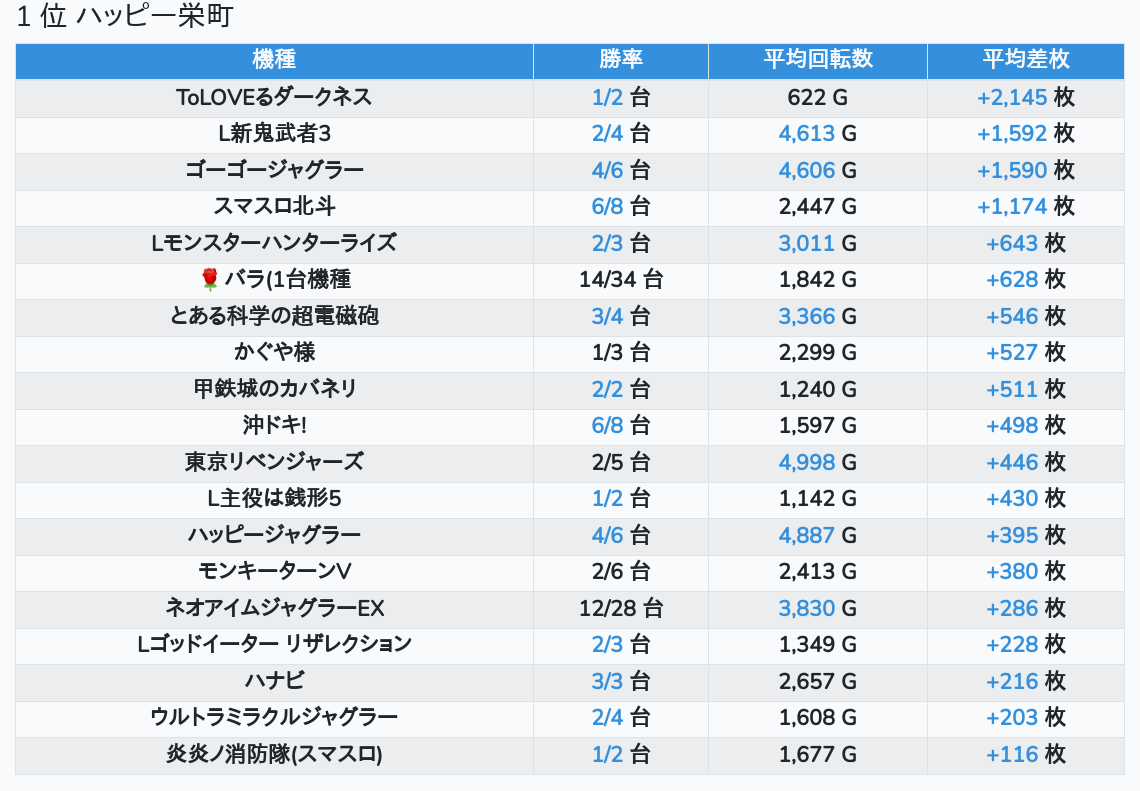Select the ゴーゴージャグラー machine name

[274, 170]
